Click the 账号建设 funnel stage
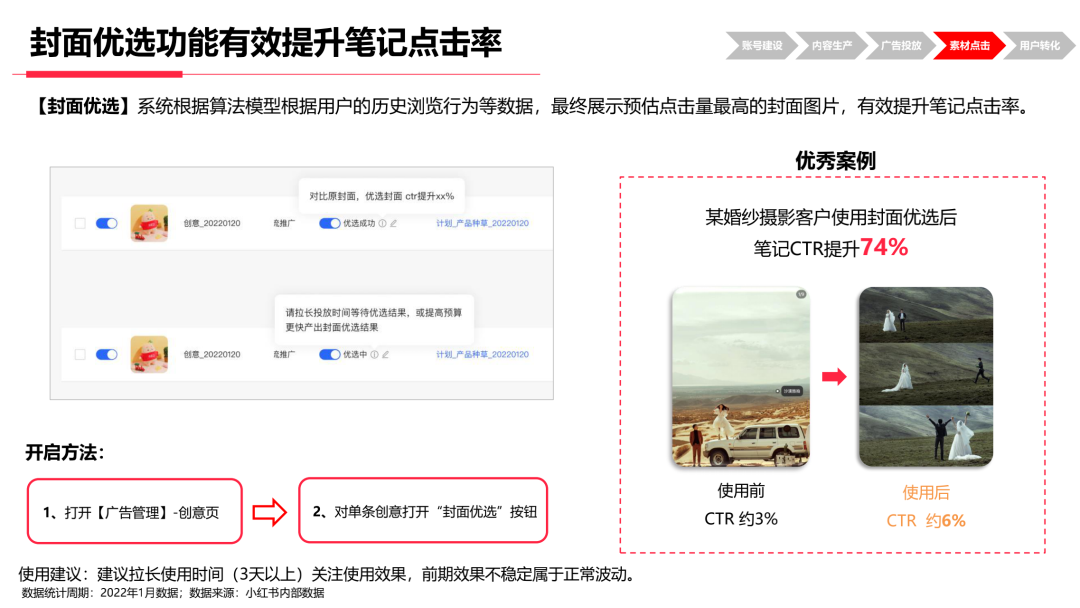The image size is (1080, 608). click(761, 45)
